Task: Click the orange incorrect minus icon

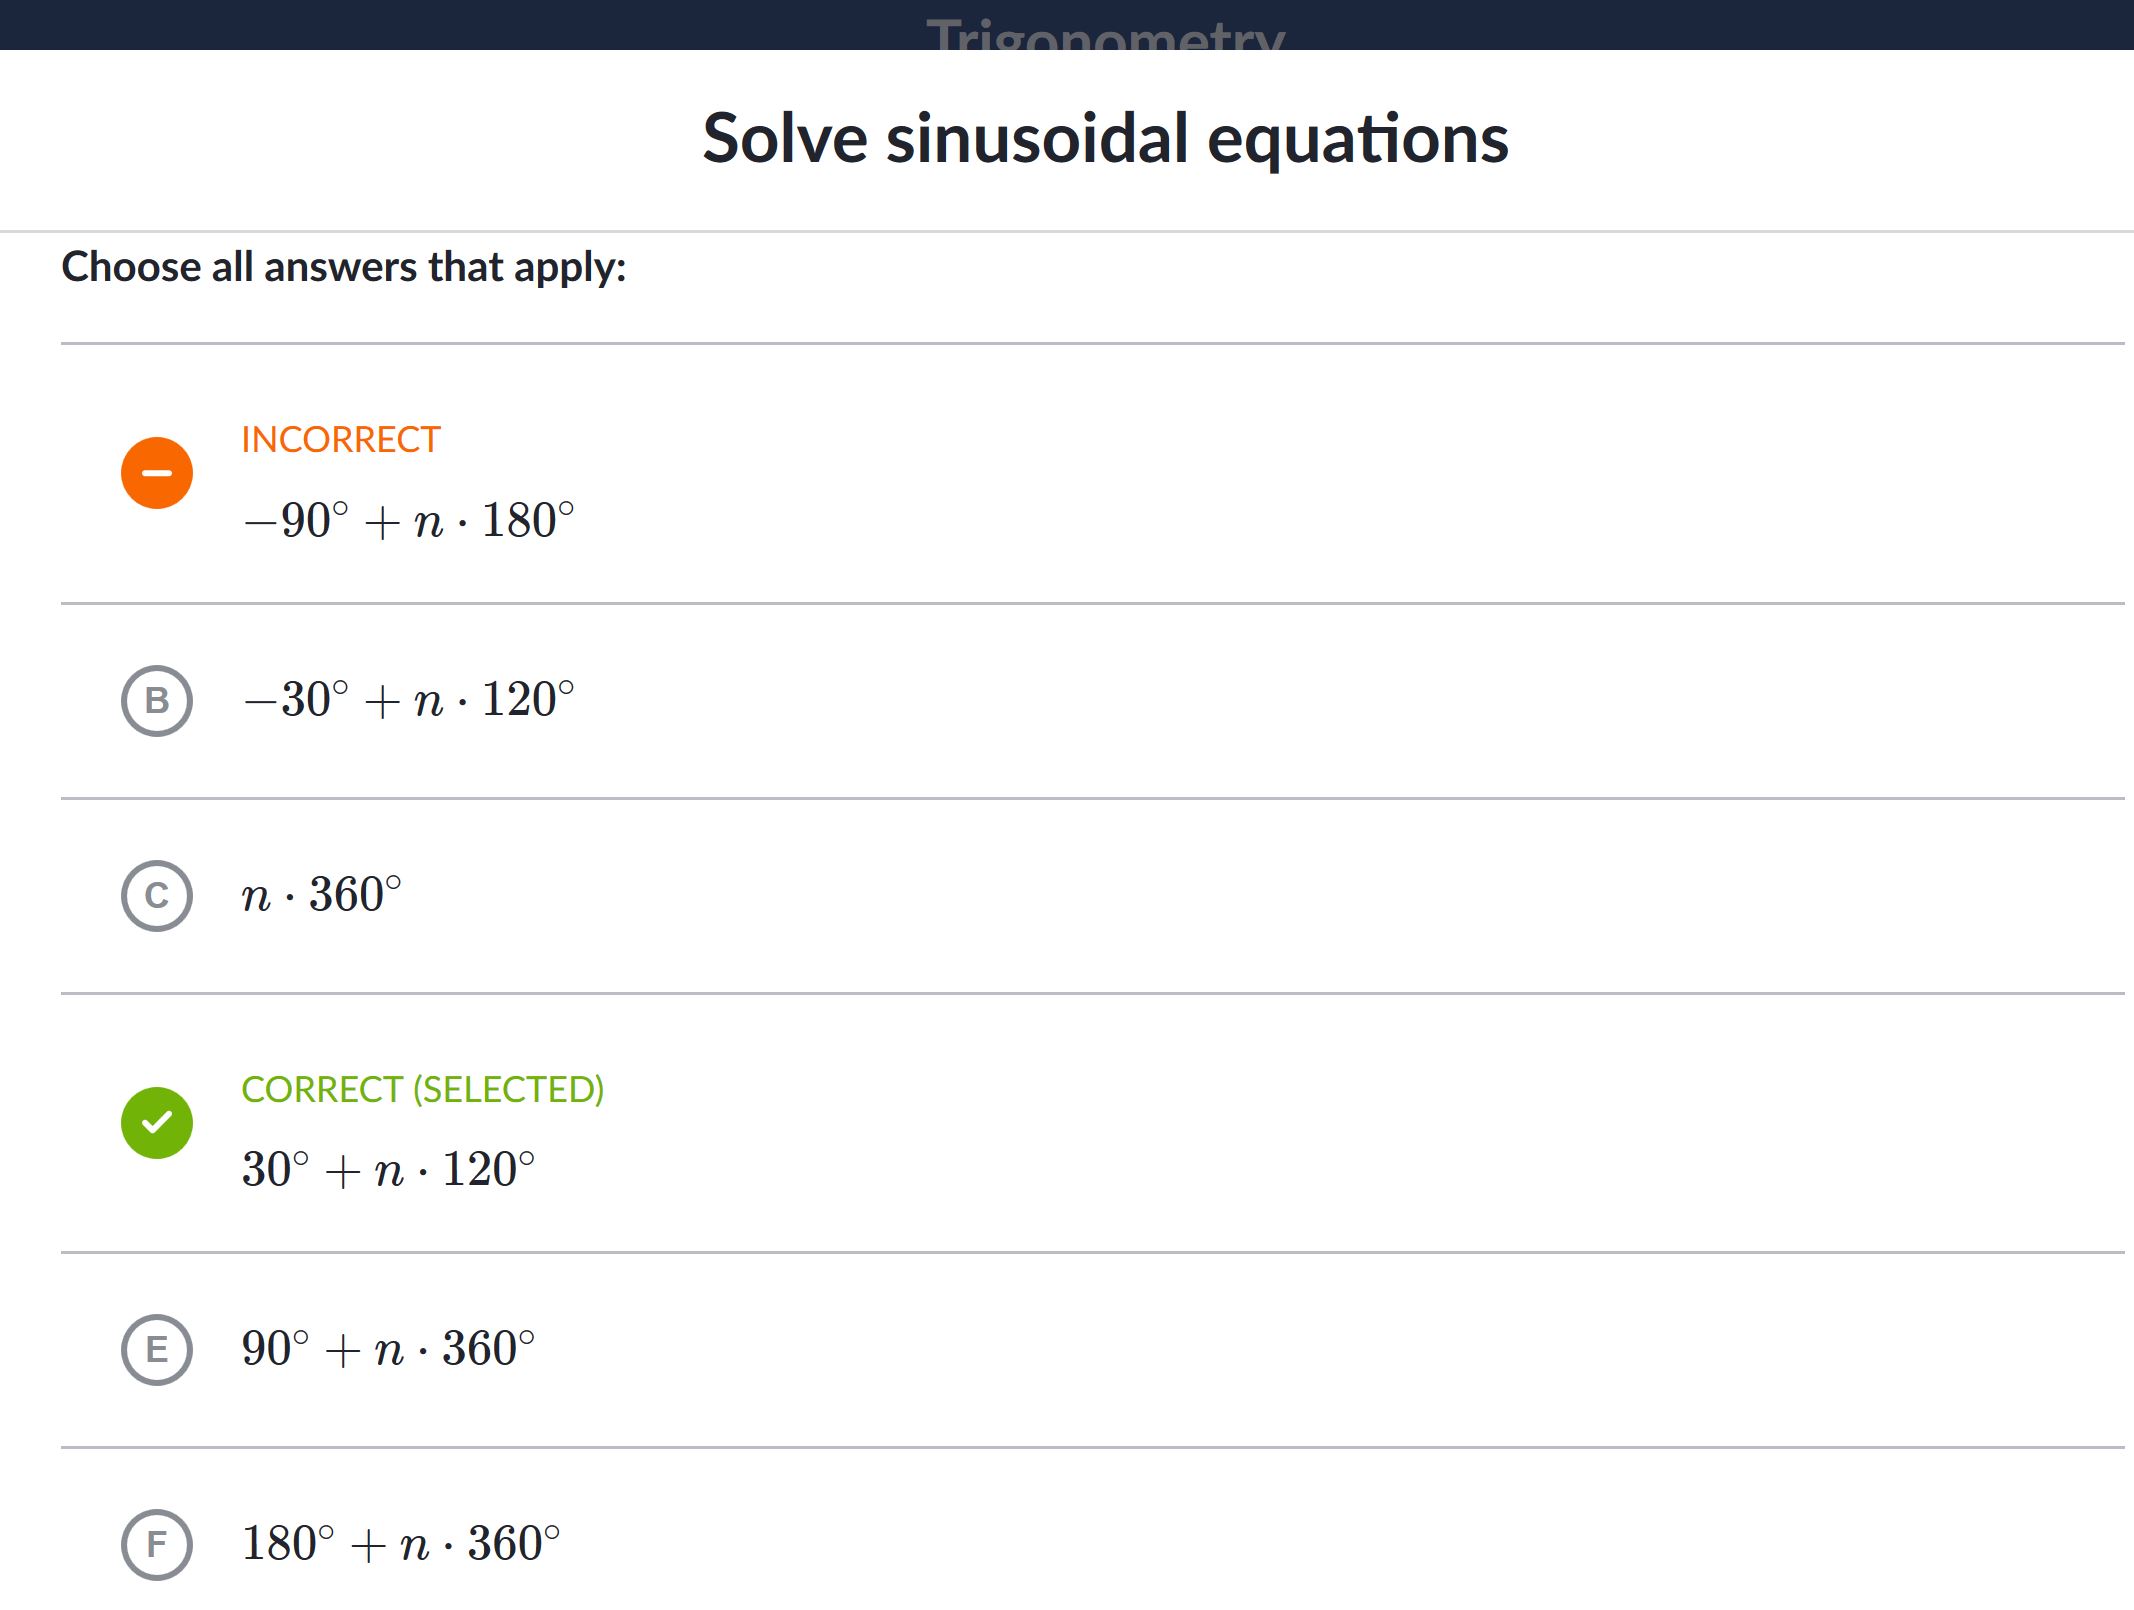Action: tap(157, 473)
